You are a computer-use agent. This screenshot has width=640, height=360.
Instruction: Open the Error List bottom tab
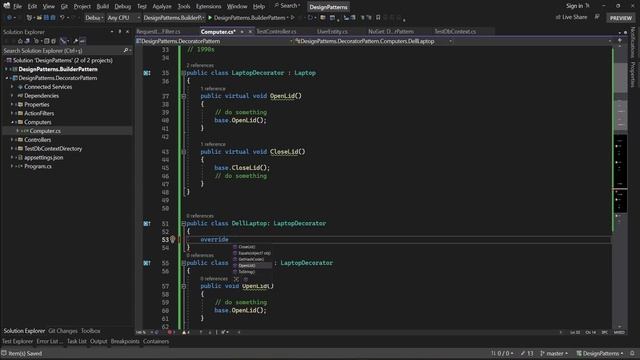click(x=49, y=341)
